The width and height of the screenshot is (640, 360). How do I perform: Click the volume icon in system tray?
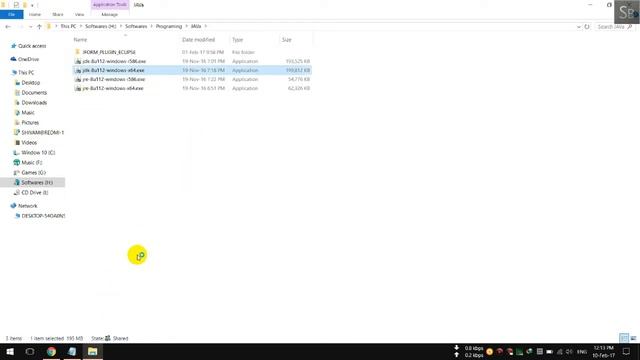click(569, 352)
